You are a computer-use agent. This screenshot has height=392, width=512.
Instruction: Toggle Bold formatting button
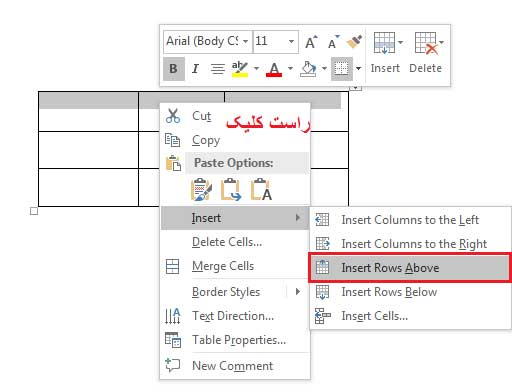174,69
